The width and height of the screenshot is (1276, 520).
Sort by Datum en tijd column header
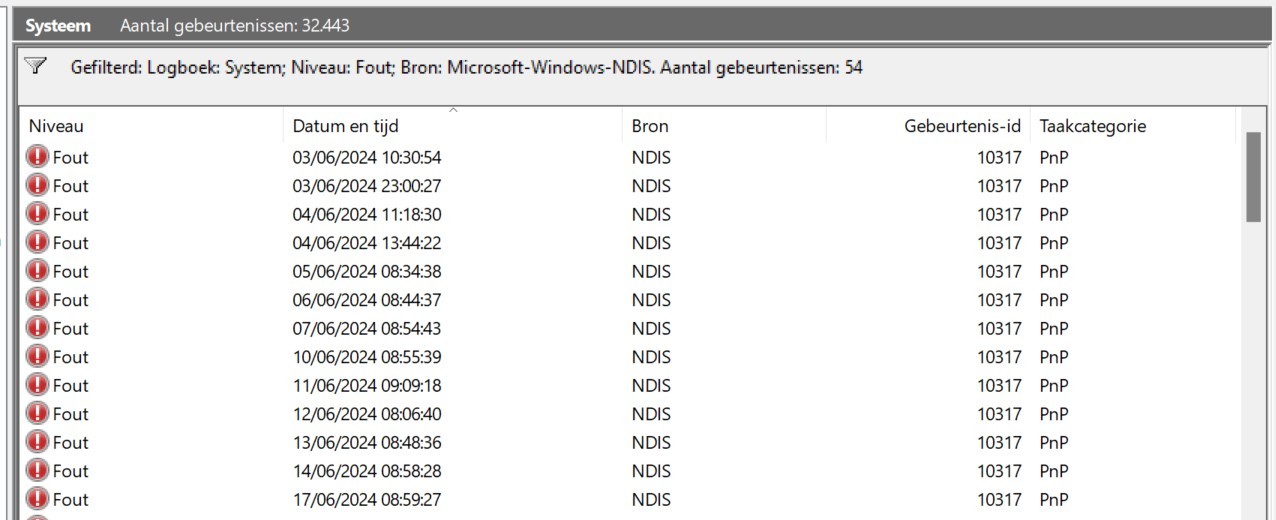[453, 126]
